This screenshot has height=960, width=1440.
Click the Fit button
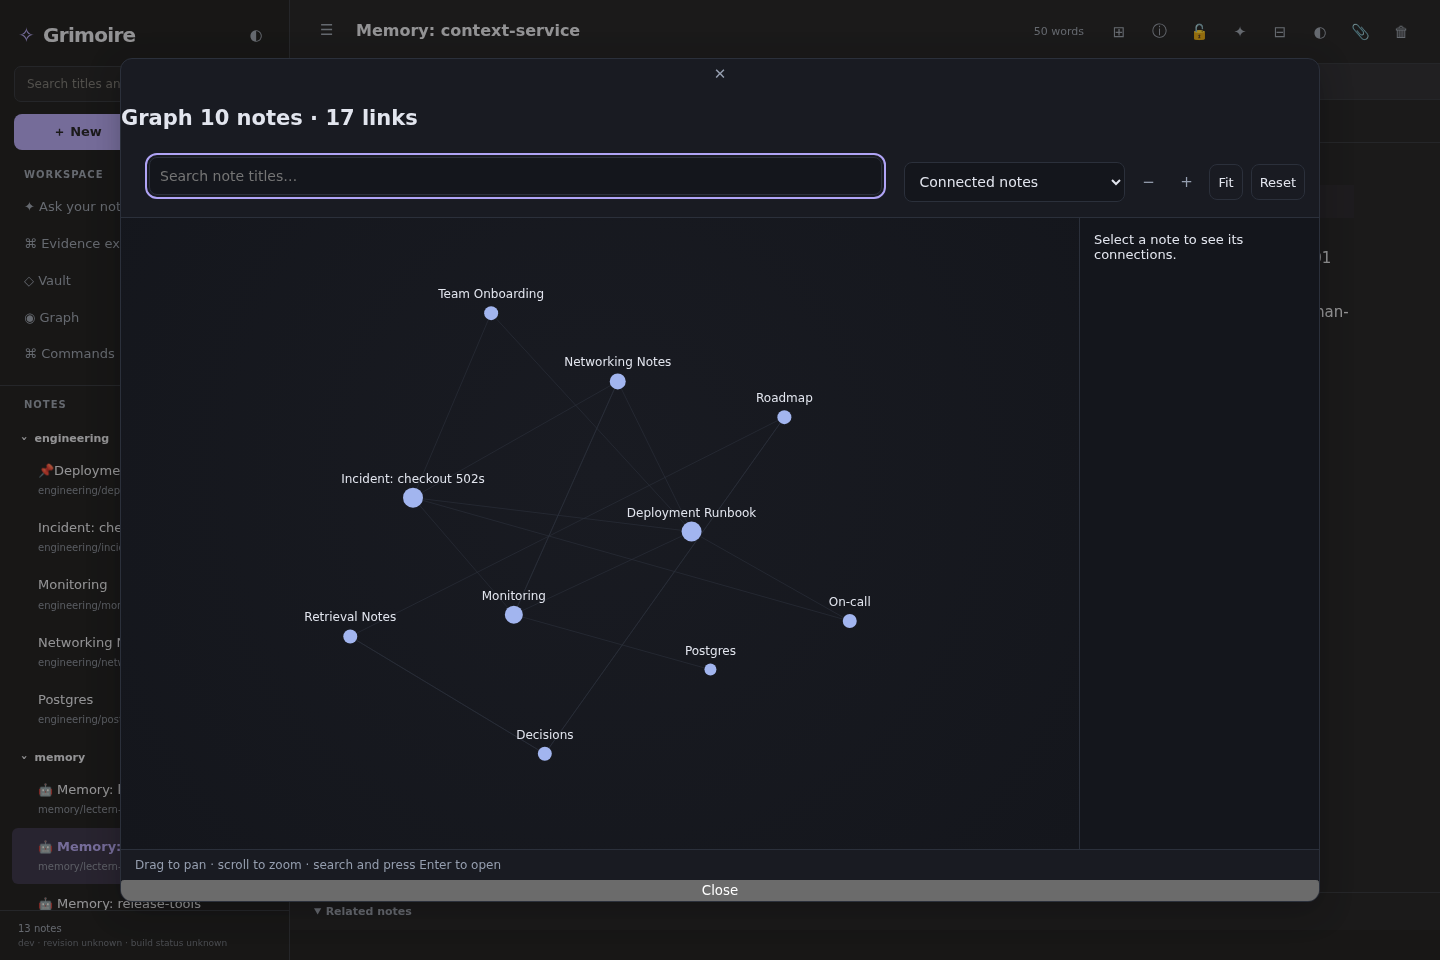[x=1226, y=182]
